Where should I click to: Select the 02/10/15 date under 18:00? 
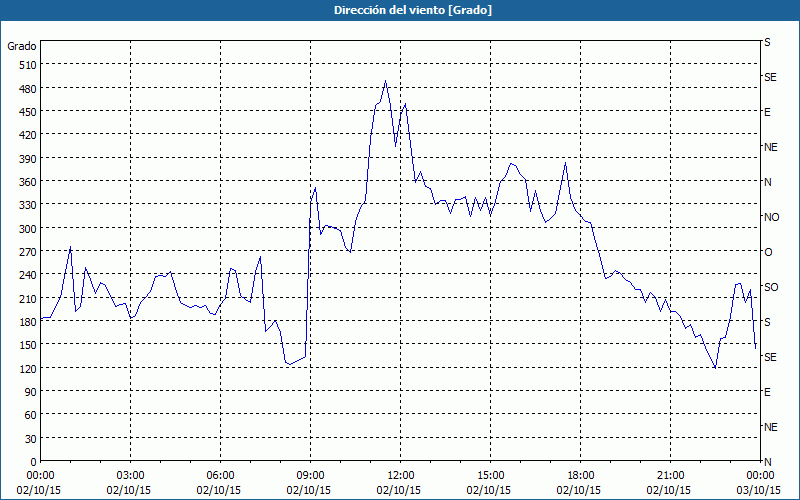(x=579, y=490)
